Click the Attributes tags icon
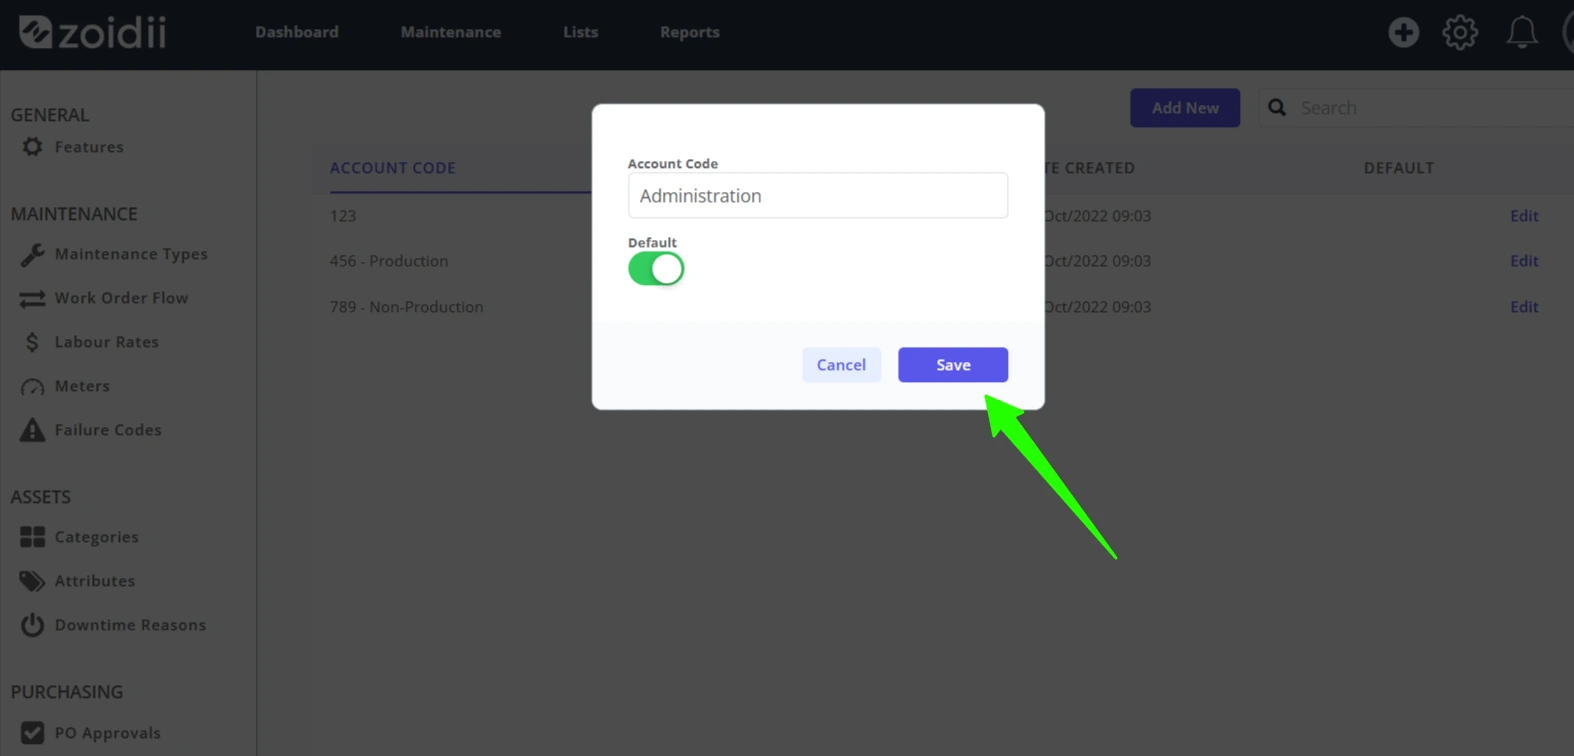 pyautogui.click(x=32, y=581)
